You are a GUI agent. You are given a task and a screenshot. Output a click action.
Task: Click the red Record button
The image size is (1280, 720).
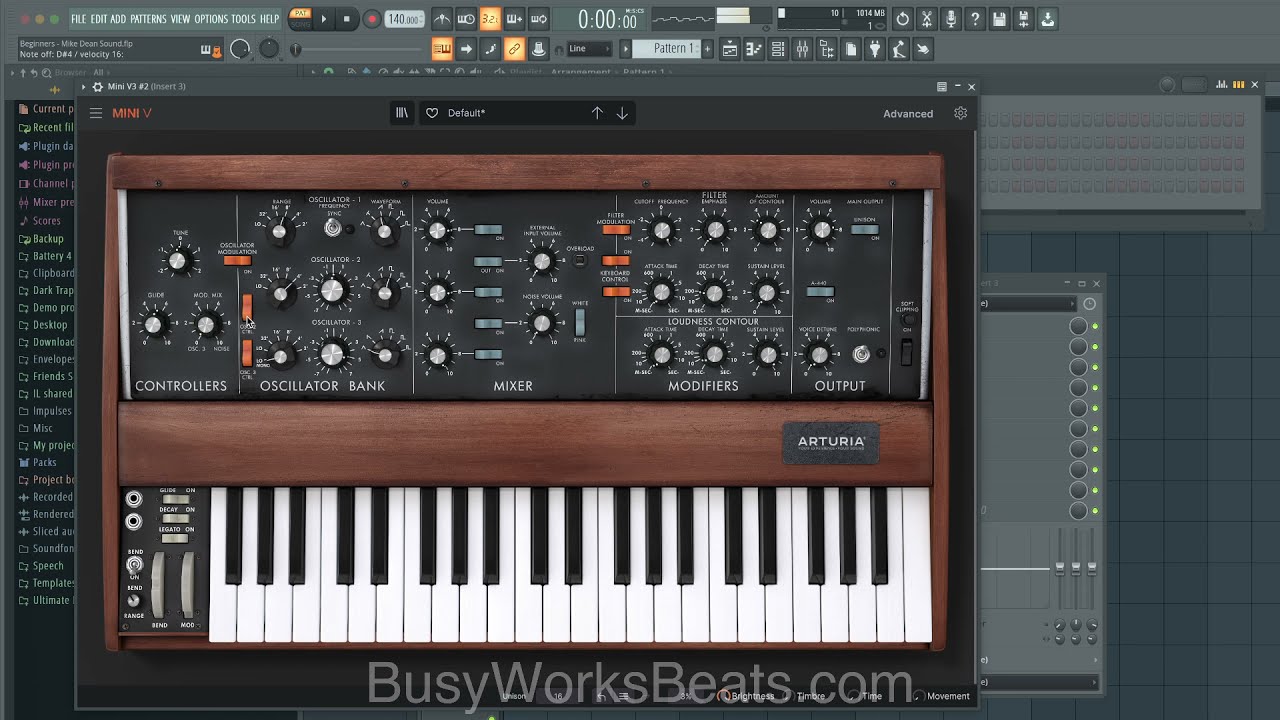click(371, 19)
